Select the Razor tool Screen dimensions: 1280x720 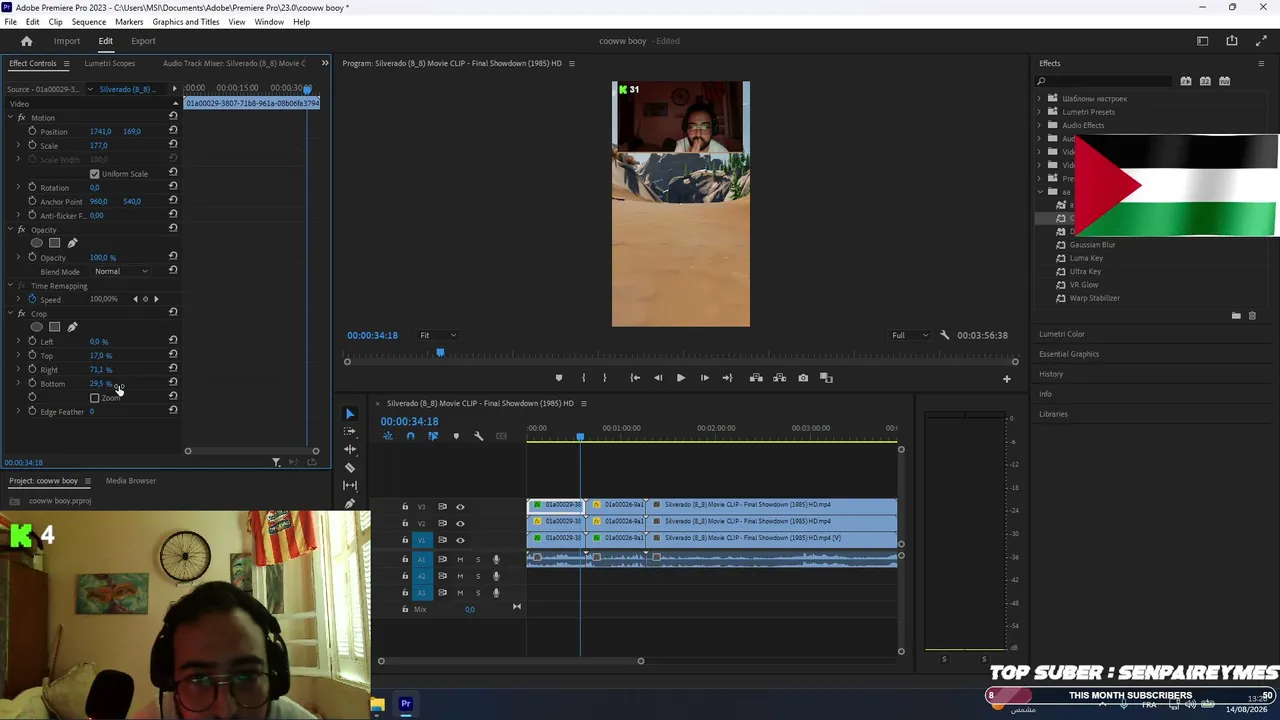click(350, 467)
